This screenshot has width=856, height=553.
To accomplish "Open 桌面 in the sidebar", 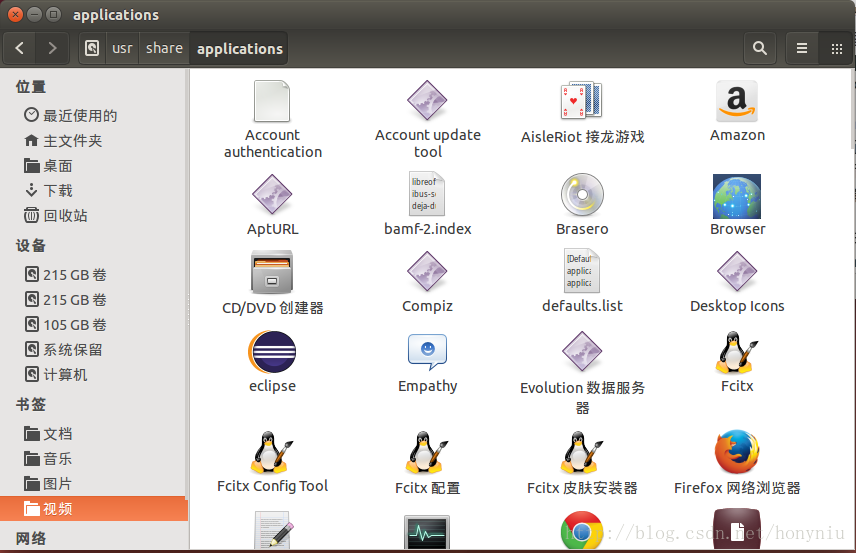I will (94, 165).
